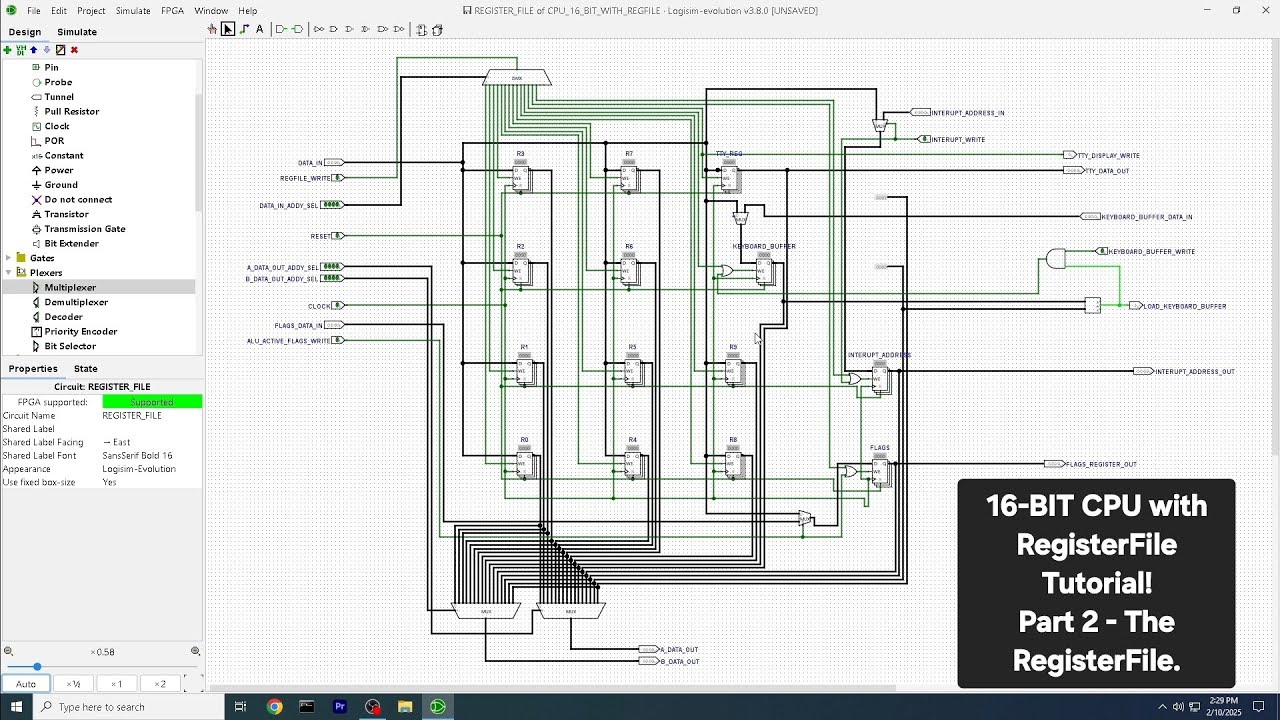Select Decoder in the component tree
Image resolution: width=1280 pixels, height=720 pixels.
pyautogui.click(x=63, y=317)
